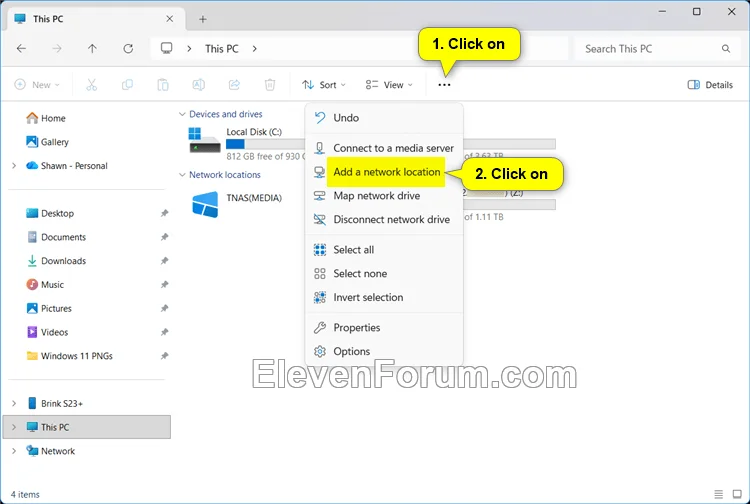Viewport: 750px width, 504px height.
Task: Unpin Videos using its pin icon
Action: click(x=164, y=332)
